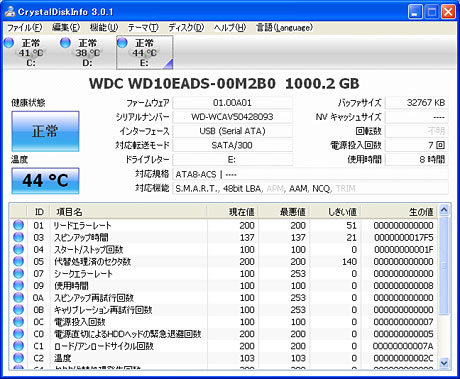Click the しきい値 column header
Screen dimensions: 460x379
click(336, 212)
